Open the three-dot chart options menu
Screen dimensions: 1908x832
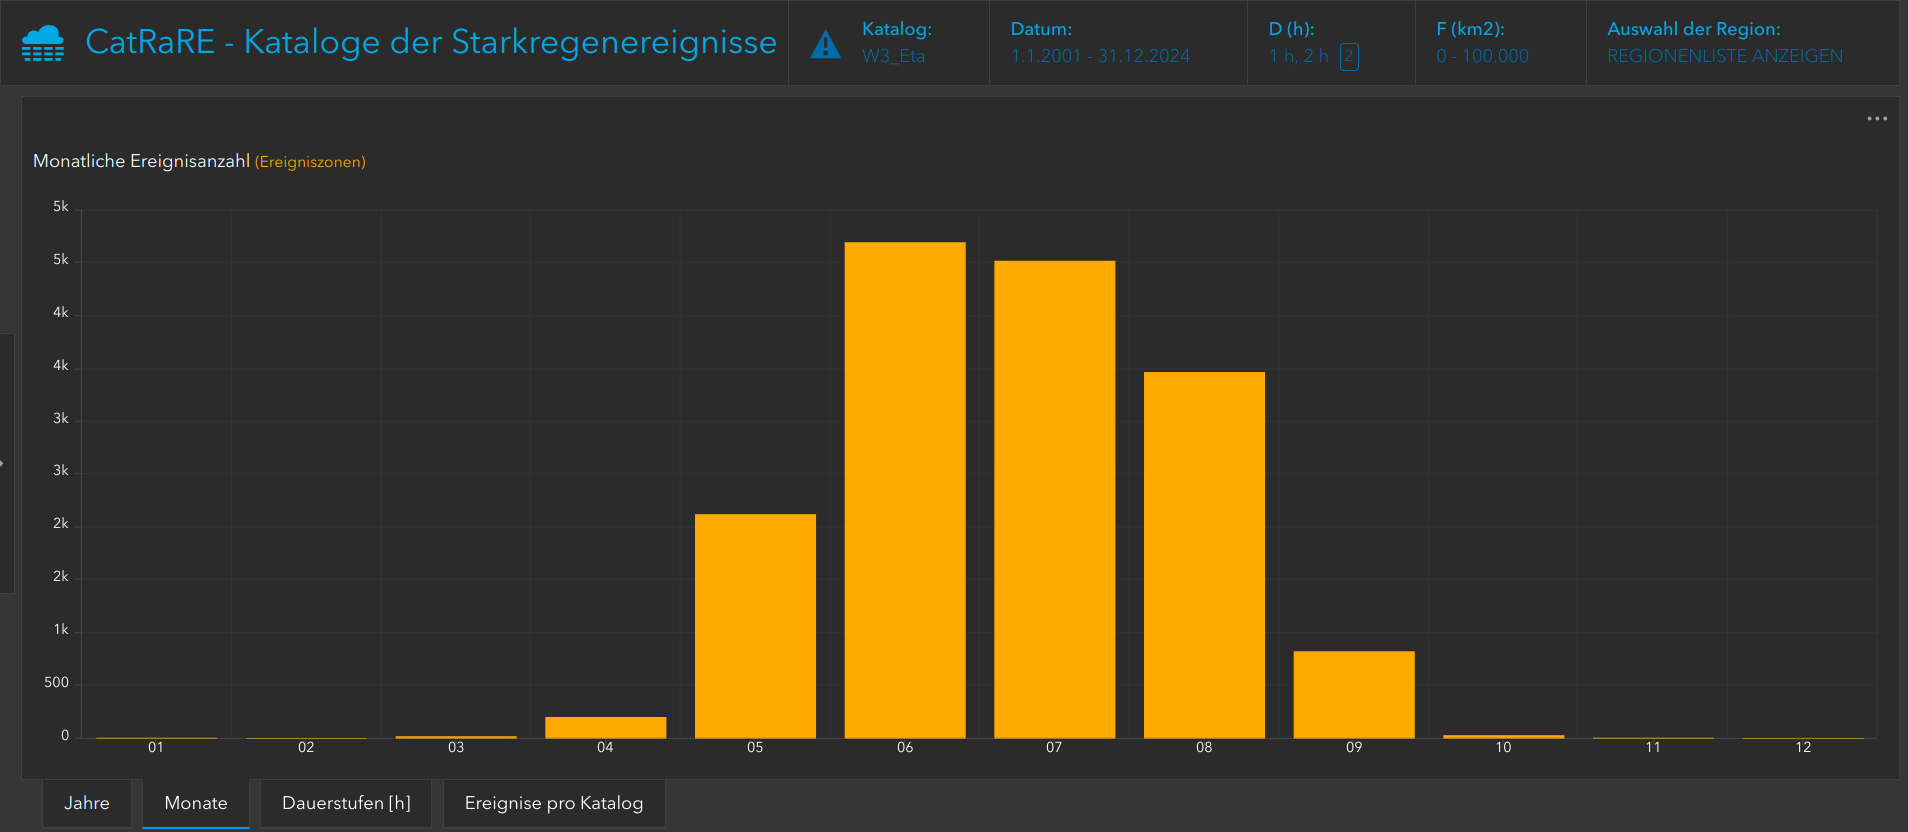pyautogui.click(x=1877, y=119)
